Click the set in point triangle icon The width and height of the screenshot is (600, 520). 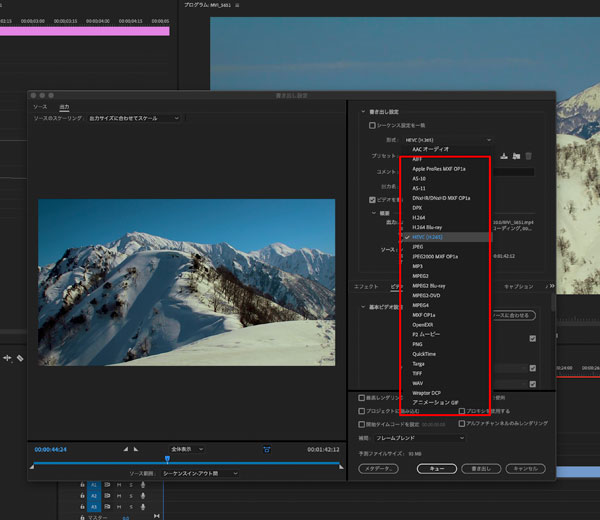click(126, 449)
